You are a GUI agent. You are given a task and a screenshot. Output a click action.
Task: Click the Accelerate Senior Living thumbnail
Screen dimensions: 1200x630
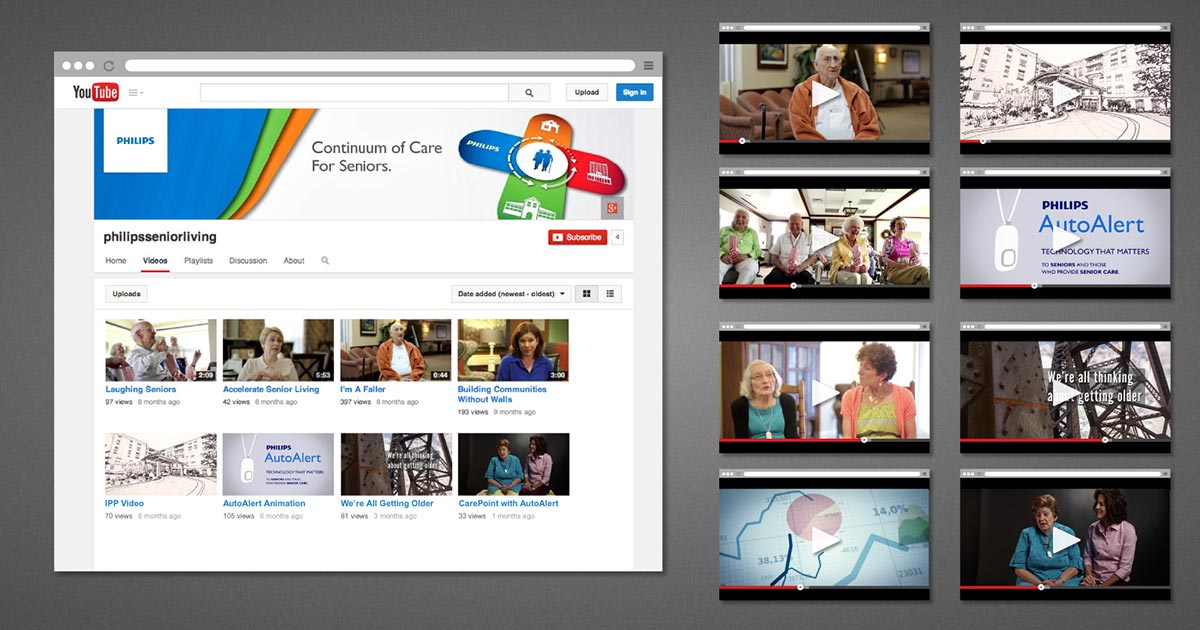(x=278, y=350)
